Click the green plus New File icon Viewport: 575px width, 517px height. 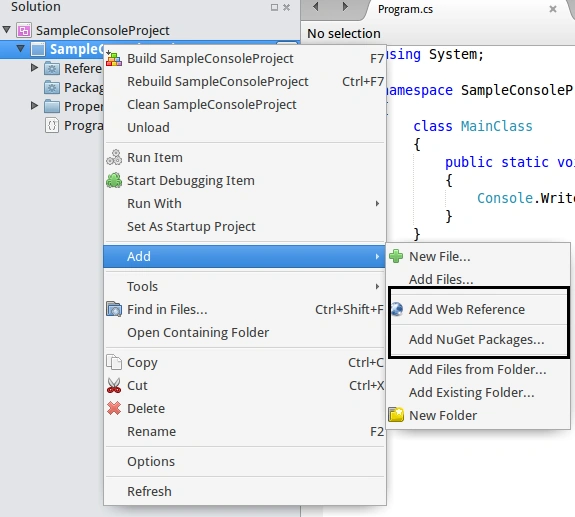[396, 256]
